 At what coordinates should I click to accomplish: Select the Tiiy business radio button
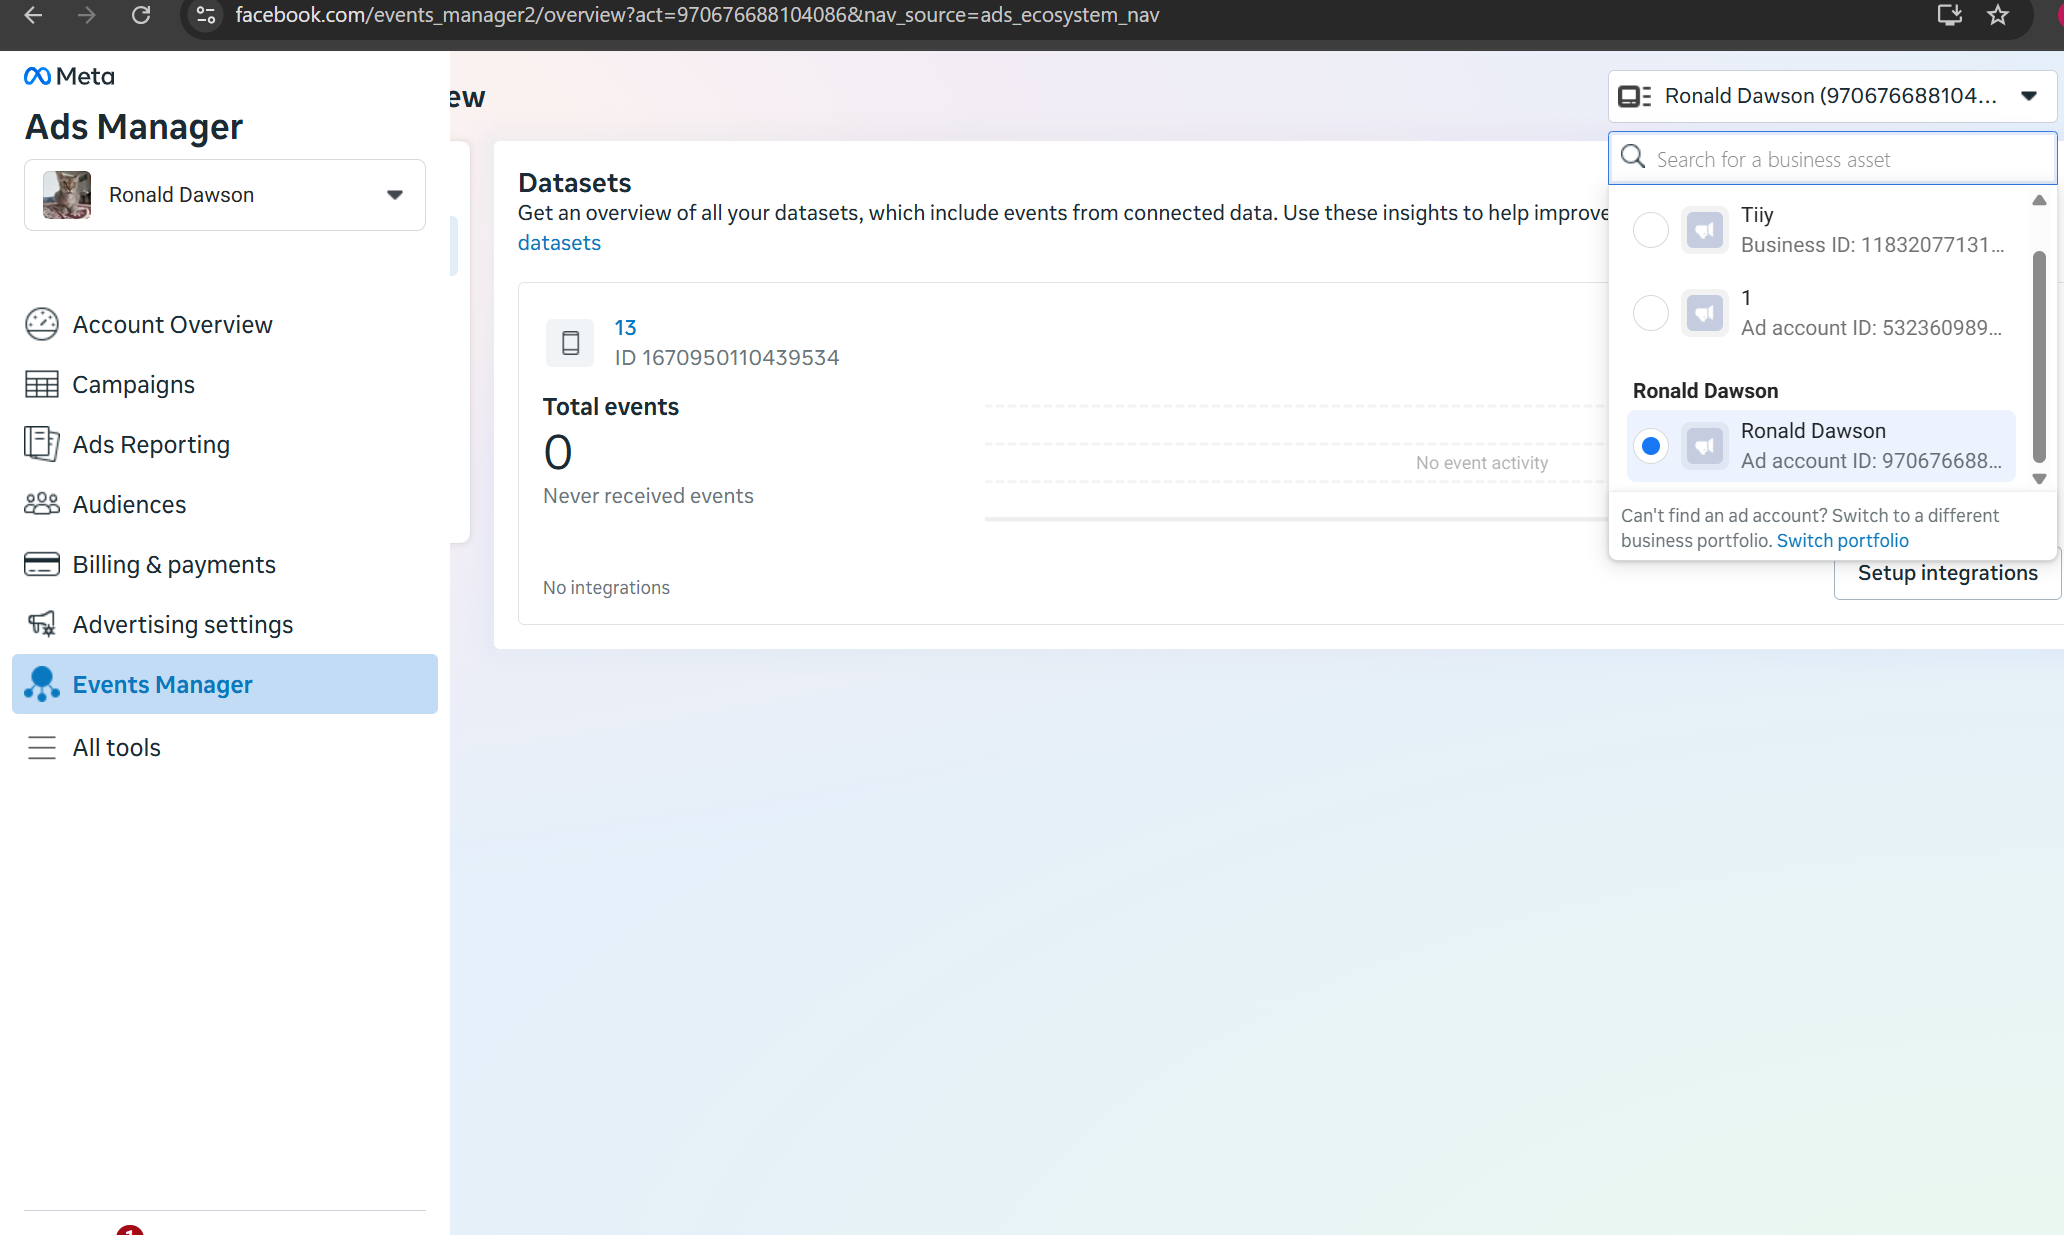(x=1650, y=230)
